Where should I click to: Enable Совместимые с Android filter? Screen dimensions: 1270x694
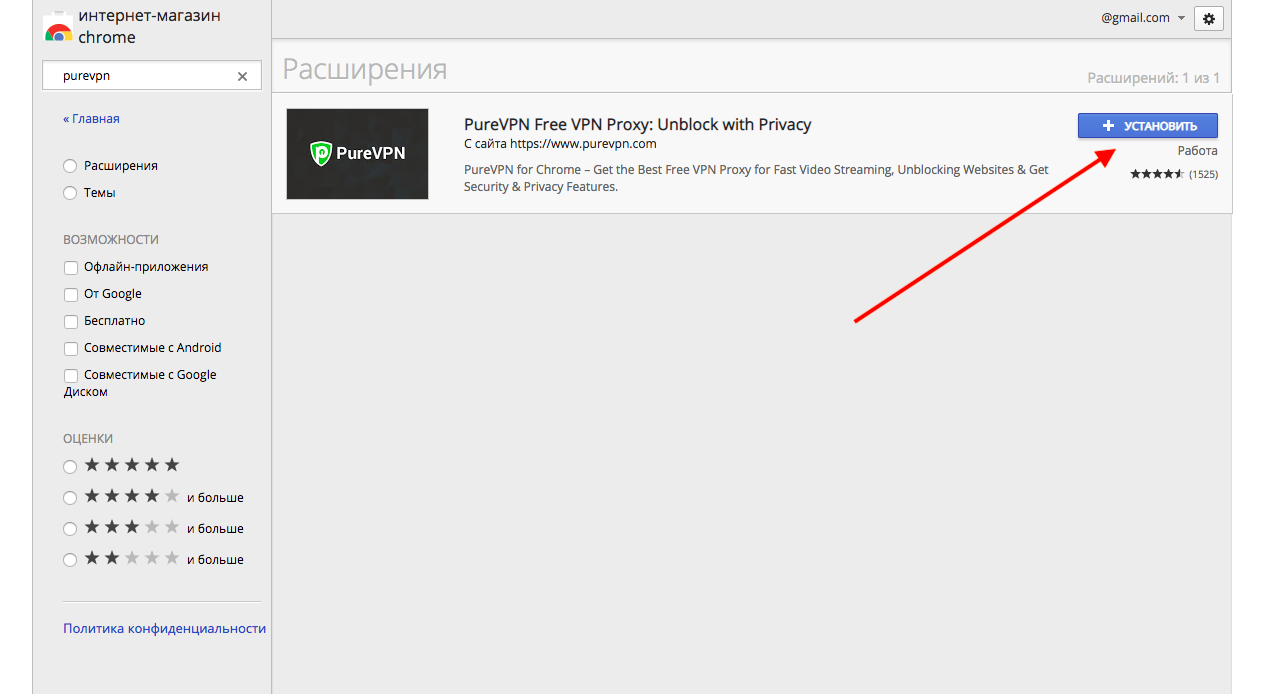[71, 349]
